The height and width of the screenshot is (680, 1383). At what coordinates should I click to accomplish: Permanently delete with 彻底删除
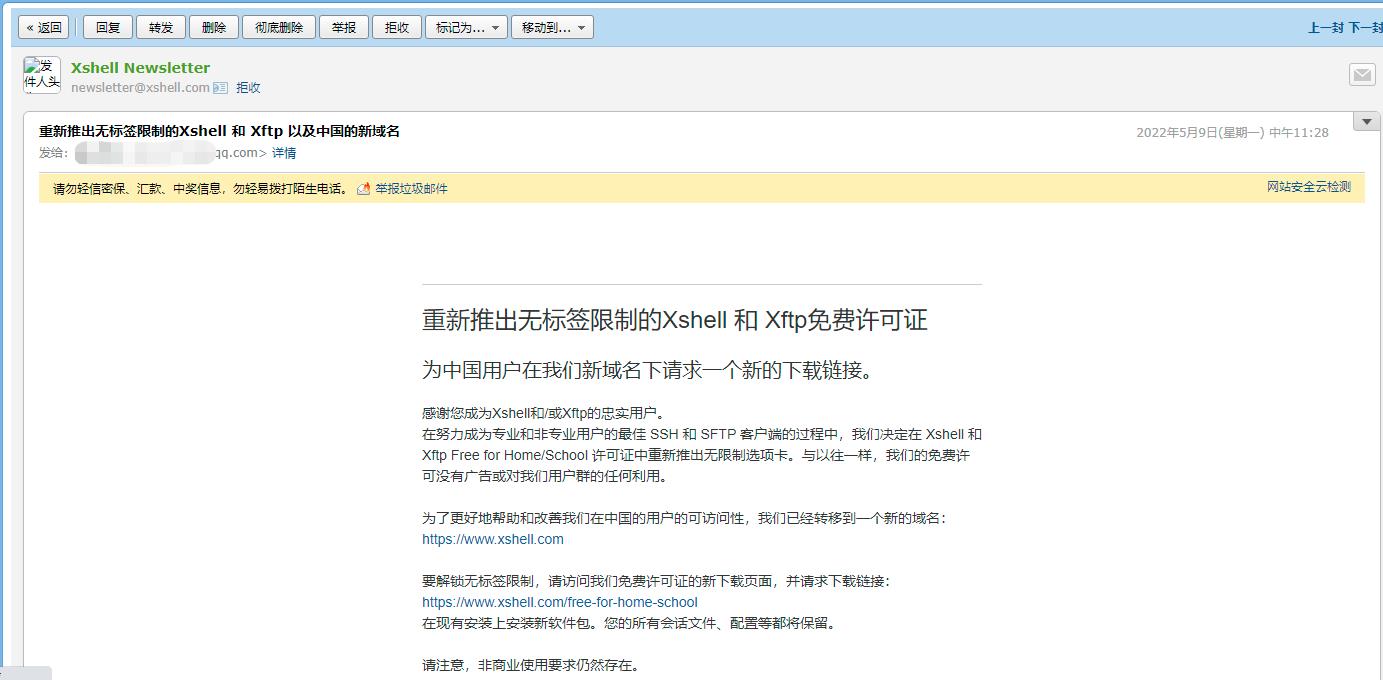tap(279, 27)
